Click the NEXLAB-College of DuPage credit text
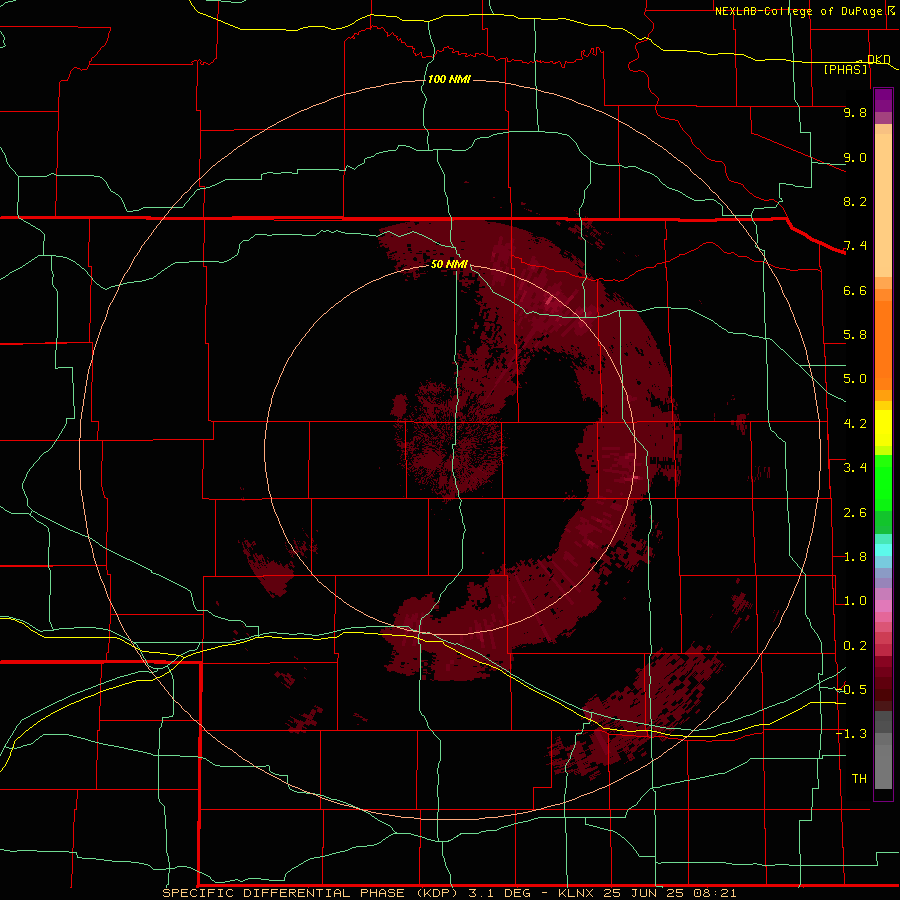 click(800, 11)
